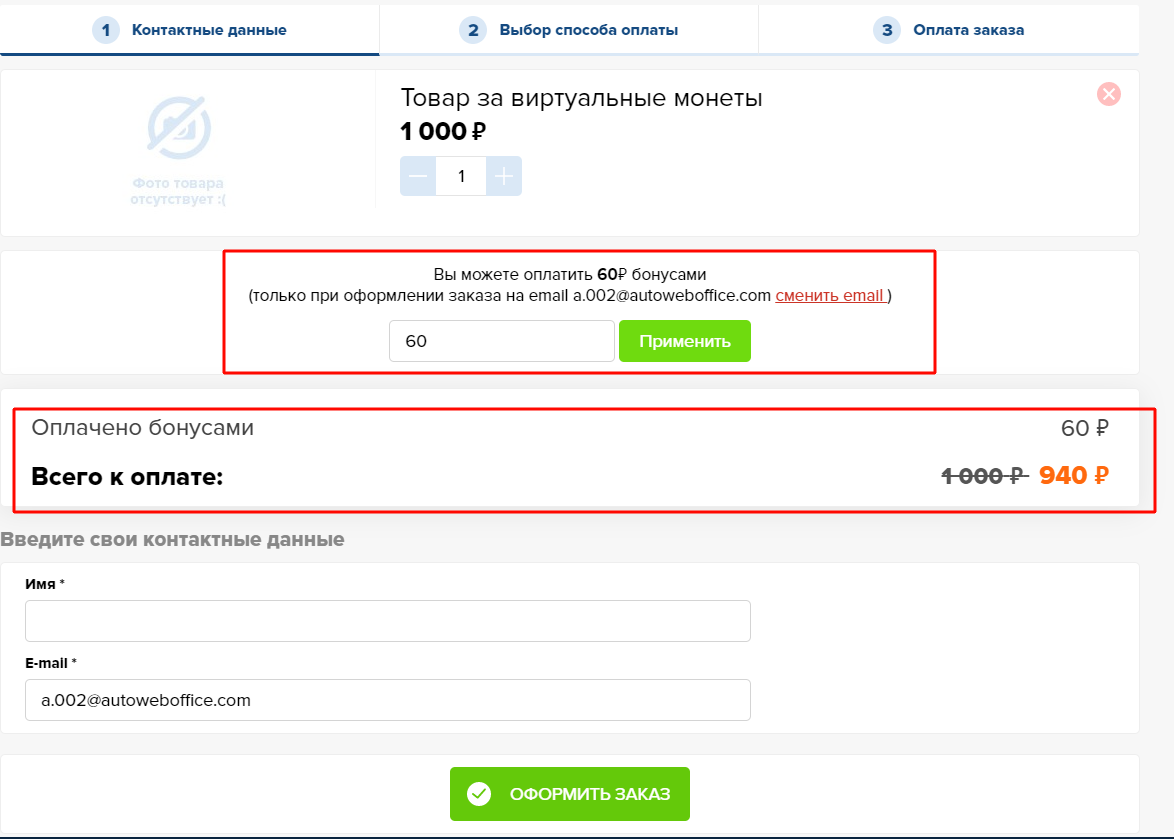Focus the Имя input field

coord(388,621)
